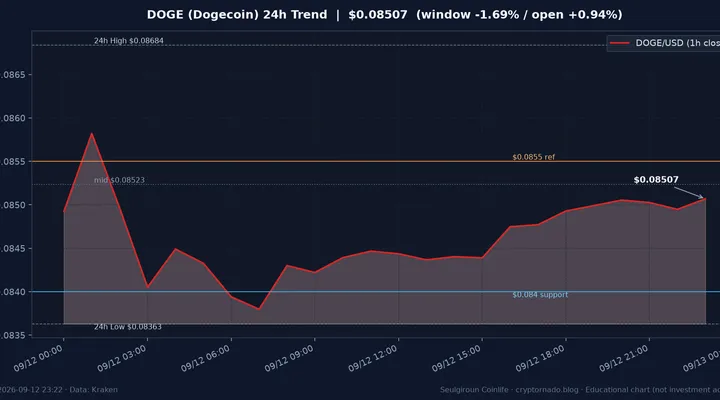The height and width of the screenshot is (400, 720).
Task: Click the 09/12 21:00 axis label
Action: (x=624, y=358)
